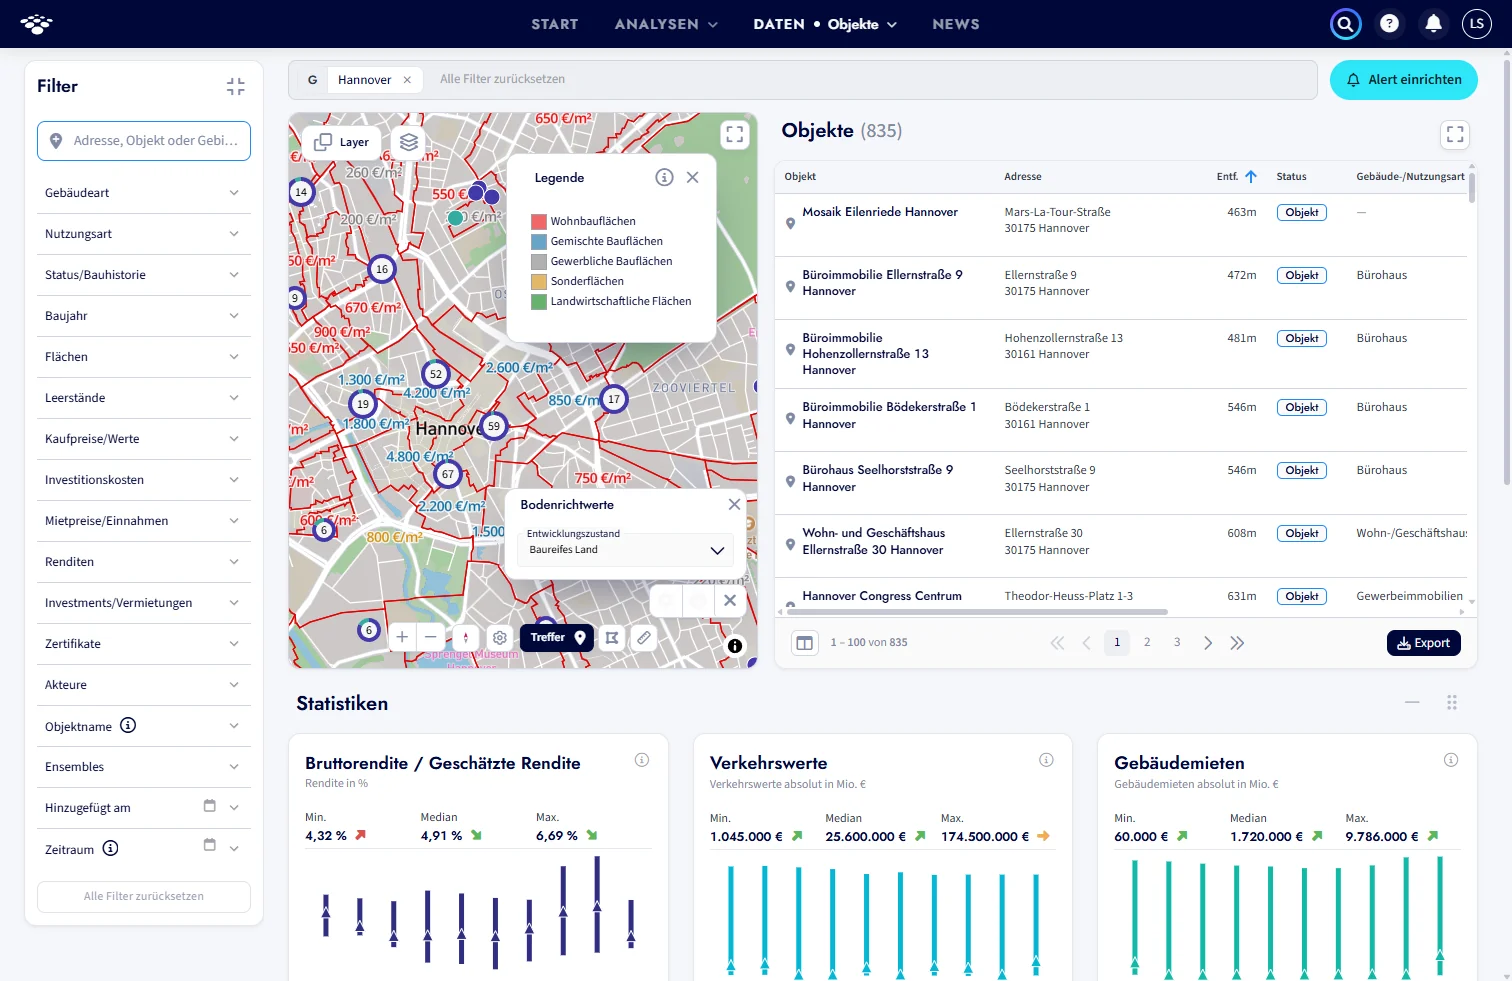Click the Alert einrichten button

tap(1404, 80)
